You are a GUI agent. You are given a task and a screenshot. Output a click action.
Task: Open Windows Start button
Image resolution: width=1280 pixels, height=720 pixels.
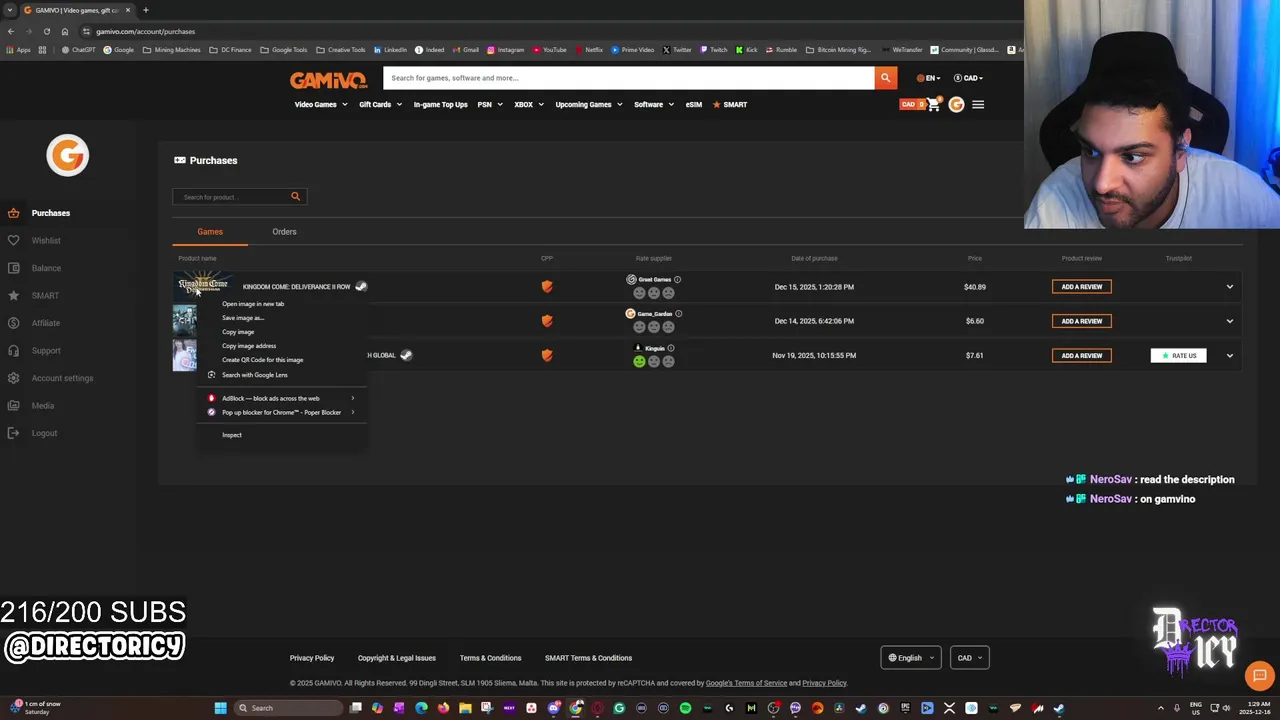tap(220, 708)
